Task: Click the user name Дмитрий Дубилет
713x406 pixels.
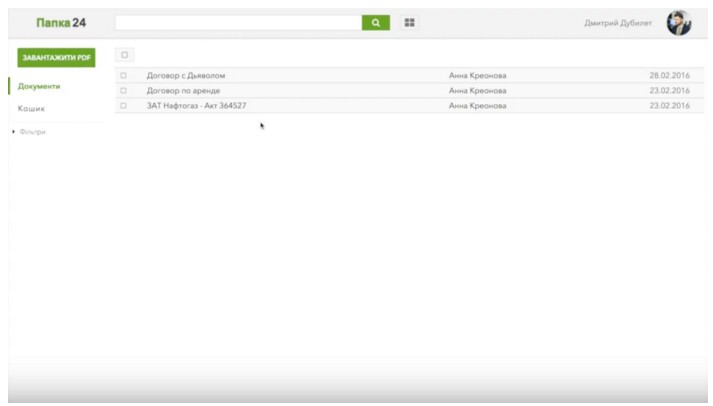Action: pos(617,22)
